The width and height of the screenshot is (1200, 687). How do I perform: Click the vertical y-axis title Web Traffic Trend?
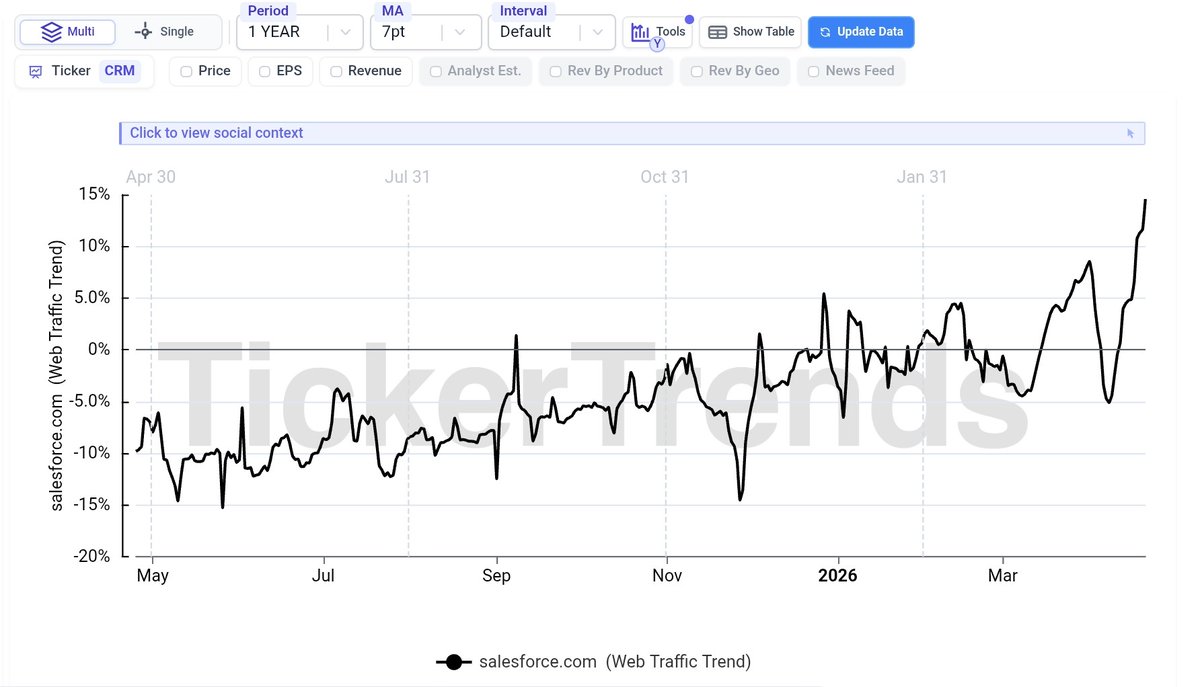pyautogui.click(x=57, y=375)
